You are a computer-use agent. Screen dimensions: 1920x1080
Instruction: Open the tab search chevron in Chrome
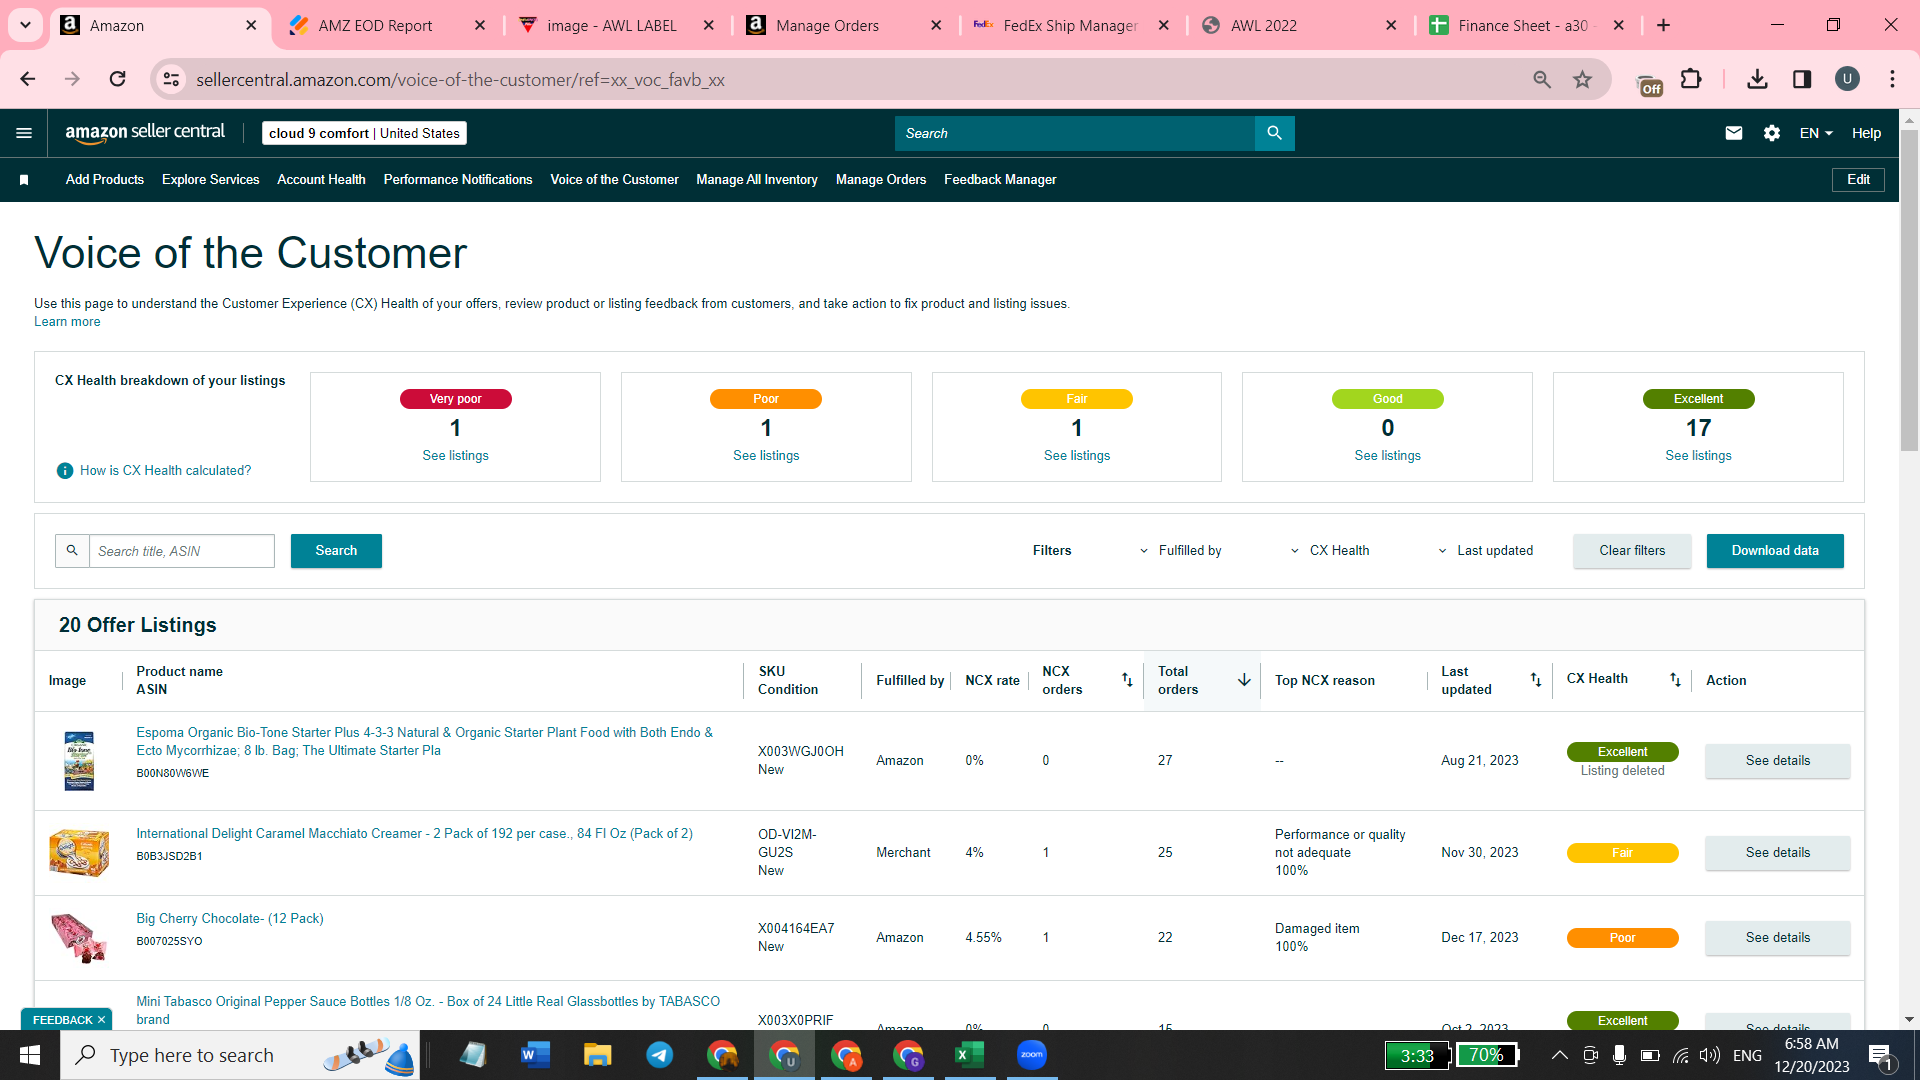pos(25,25)
